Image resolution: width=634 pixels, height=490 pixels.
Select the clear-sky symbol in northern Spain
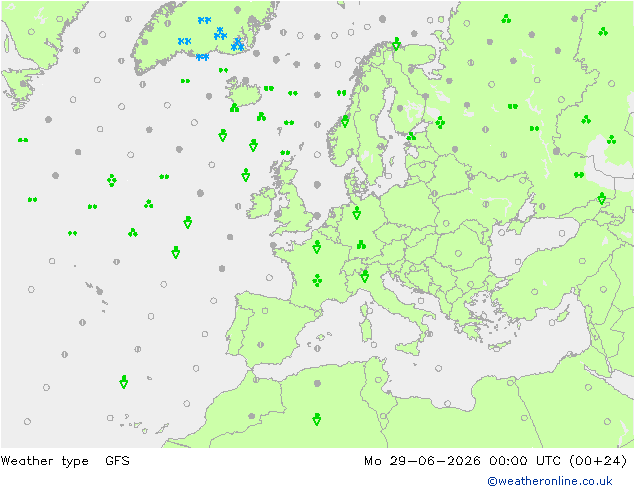265,311
